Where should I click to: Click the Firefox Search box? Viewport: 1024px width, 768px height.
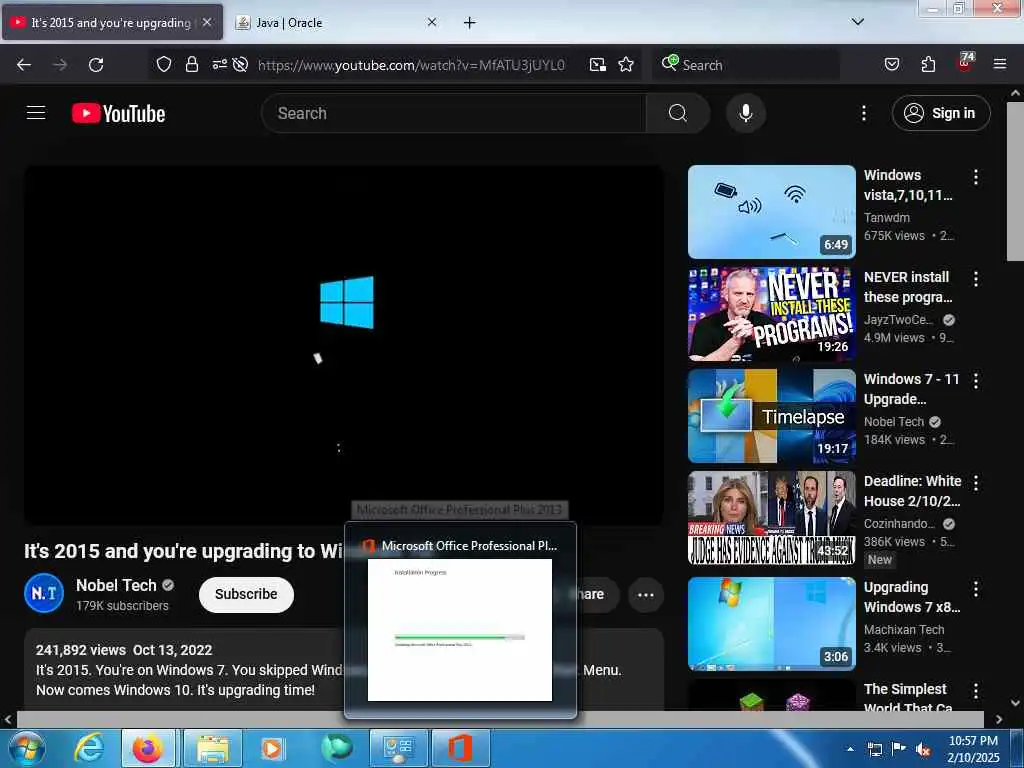tap(746, 65)
